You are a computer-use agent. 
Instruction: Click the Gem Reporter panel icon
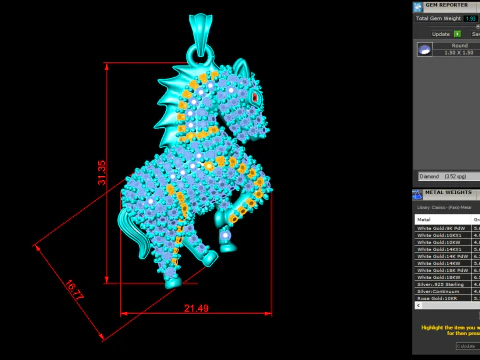pyautogui.click(x=418, y=7)
